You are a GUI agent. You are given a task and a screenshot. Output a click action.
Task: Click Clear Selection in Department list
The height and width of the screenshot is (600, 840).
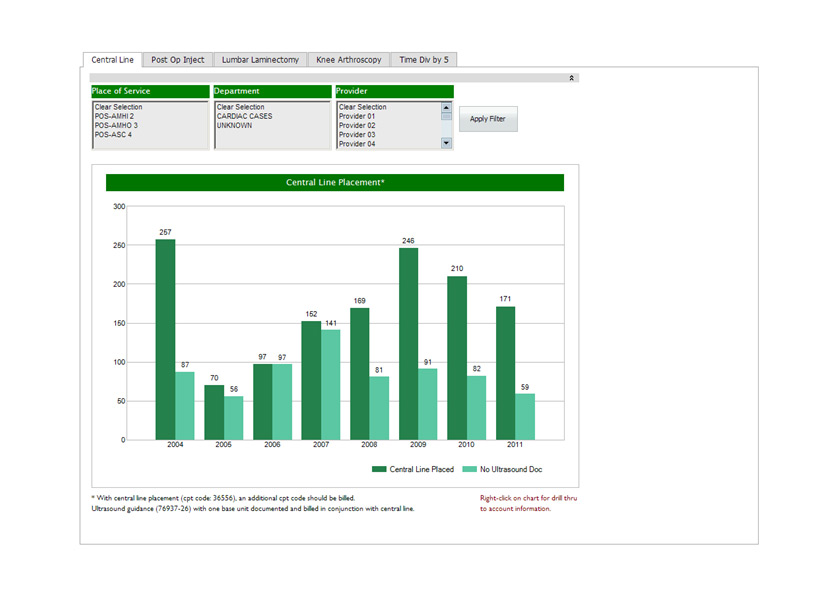(x=240, y=107)
